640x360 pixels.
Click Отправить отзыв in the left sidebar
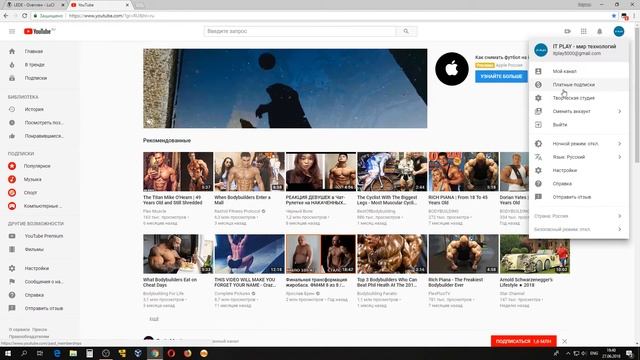tap(40, 309)
